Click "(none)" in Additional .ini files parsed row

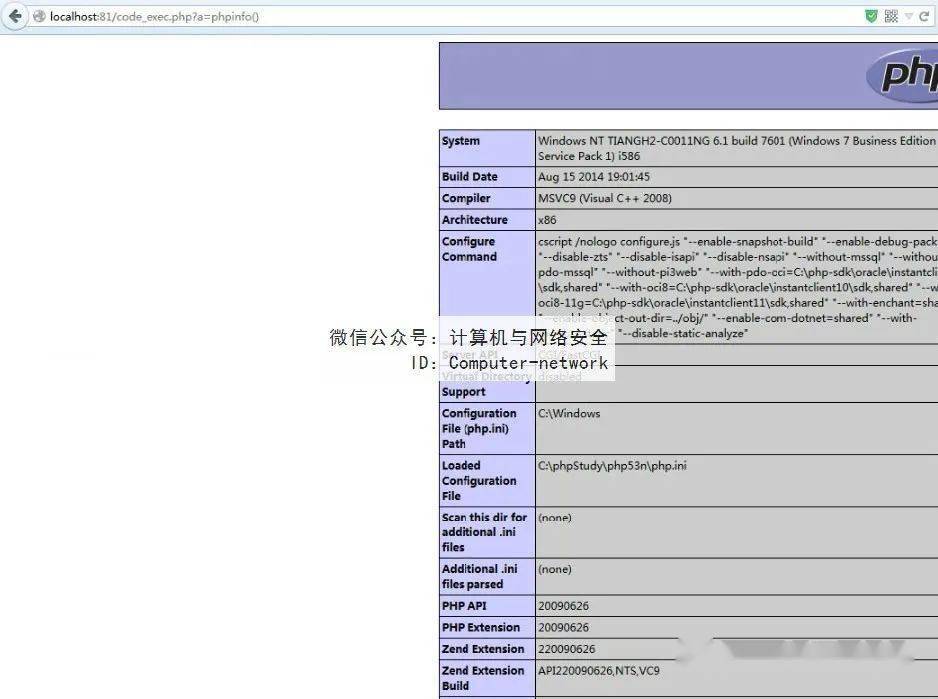click(555, 569)
